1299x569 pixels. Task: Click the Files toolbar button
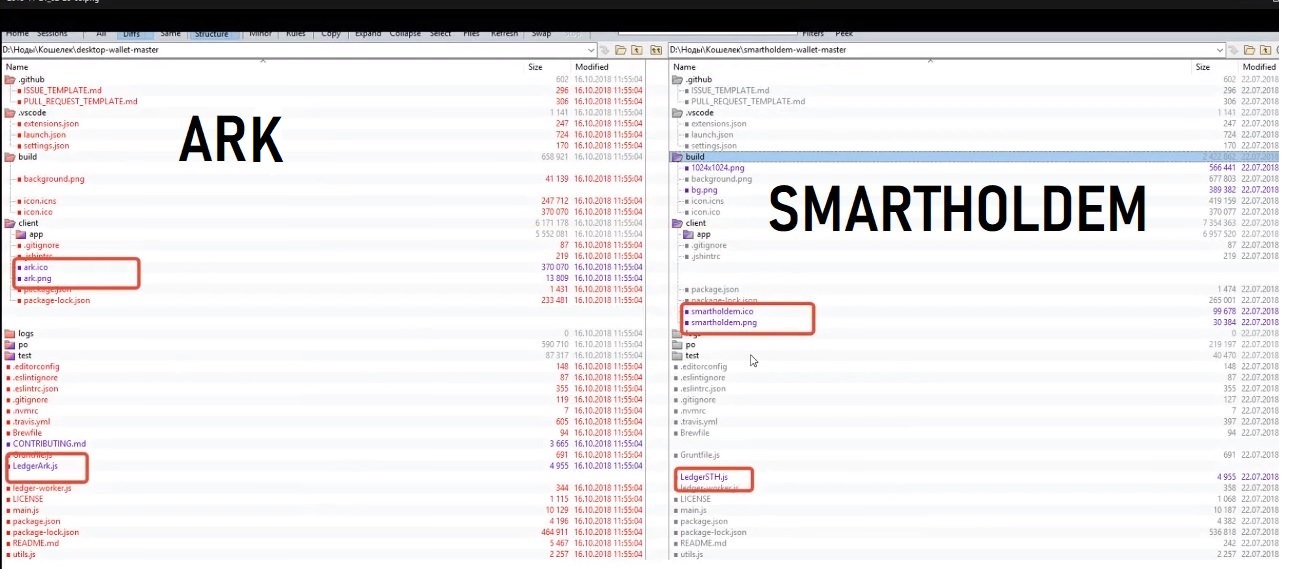471,34
